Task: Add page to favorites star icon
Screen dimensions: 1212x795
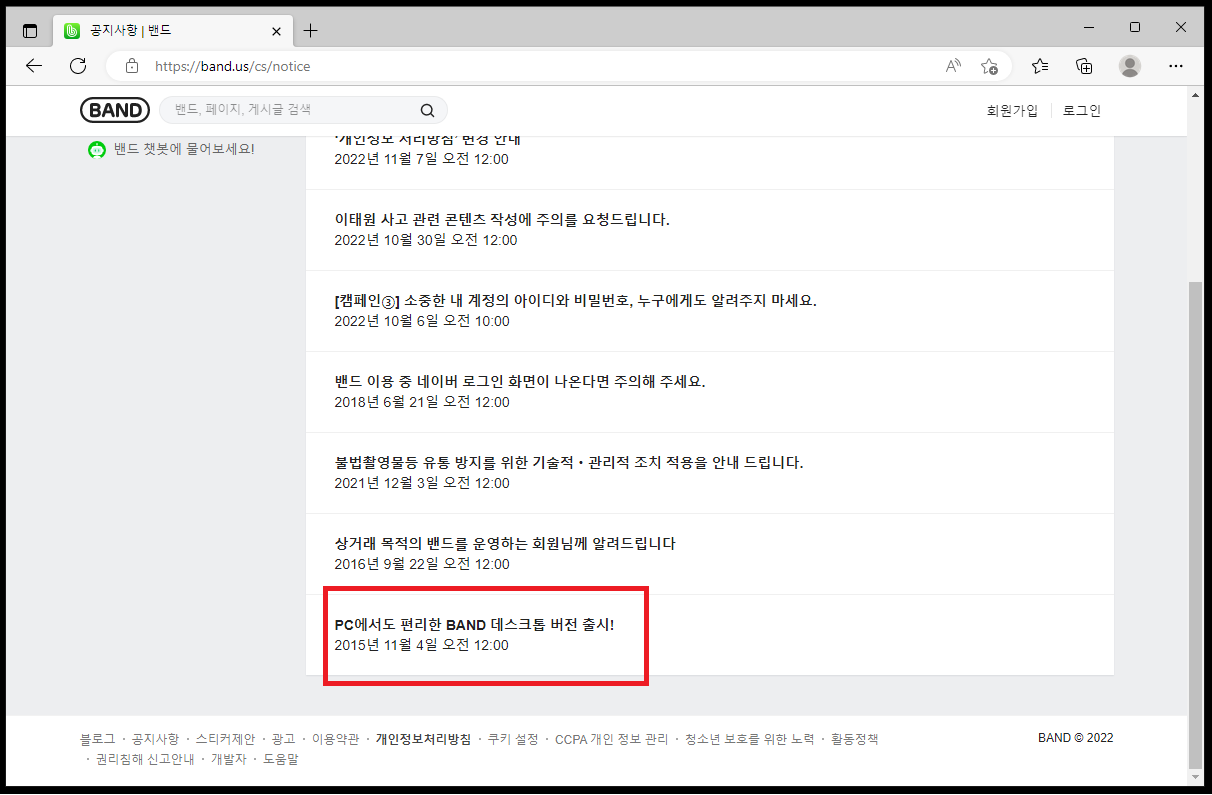Action: point(989,66)
